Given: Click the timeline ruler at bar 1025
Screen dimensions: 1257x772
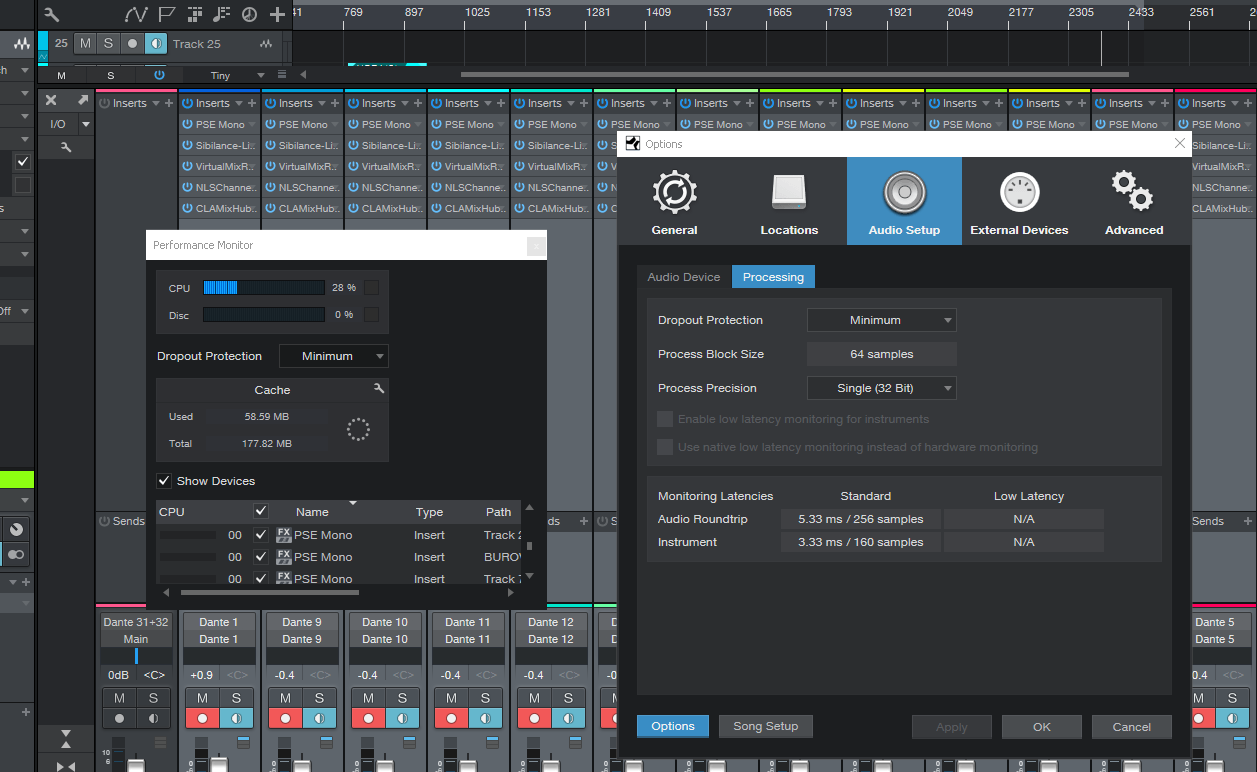Looking at the screenshot, I should point(477,12).
